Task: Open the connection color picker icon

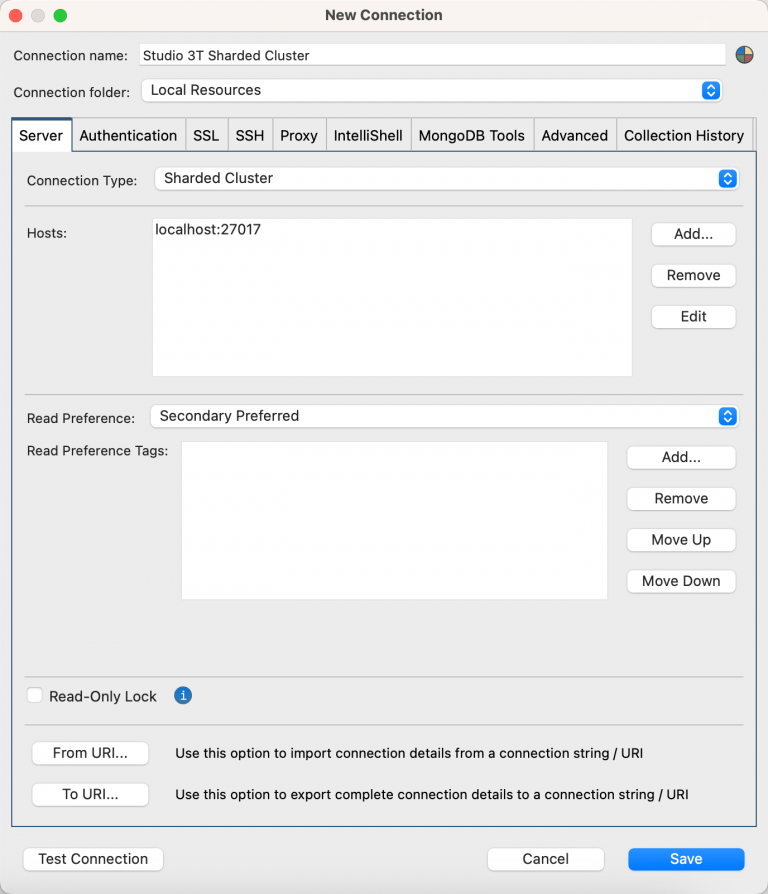Action: (744, 54)
